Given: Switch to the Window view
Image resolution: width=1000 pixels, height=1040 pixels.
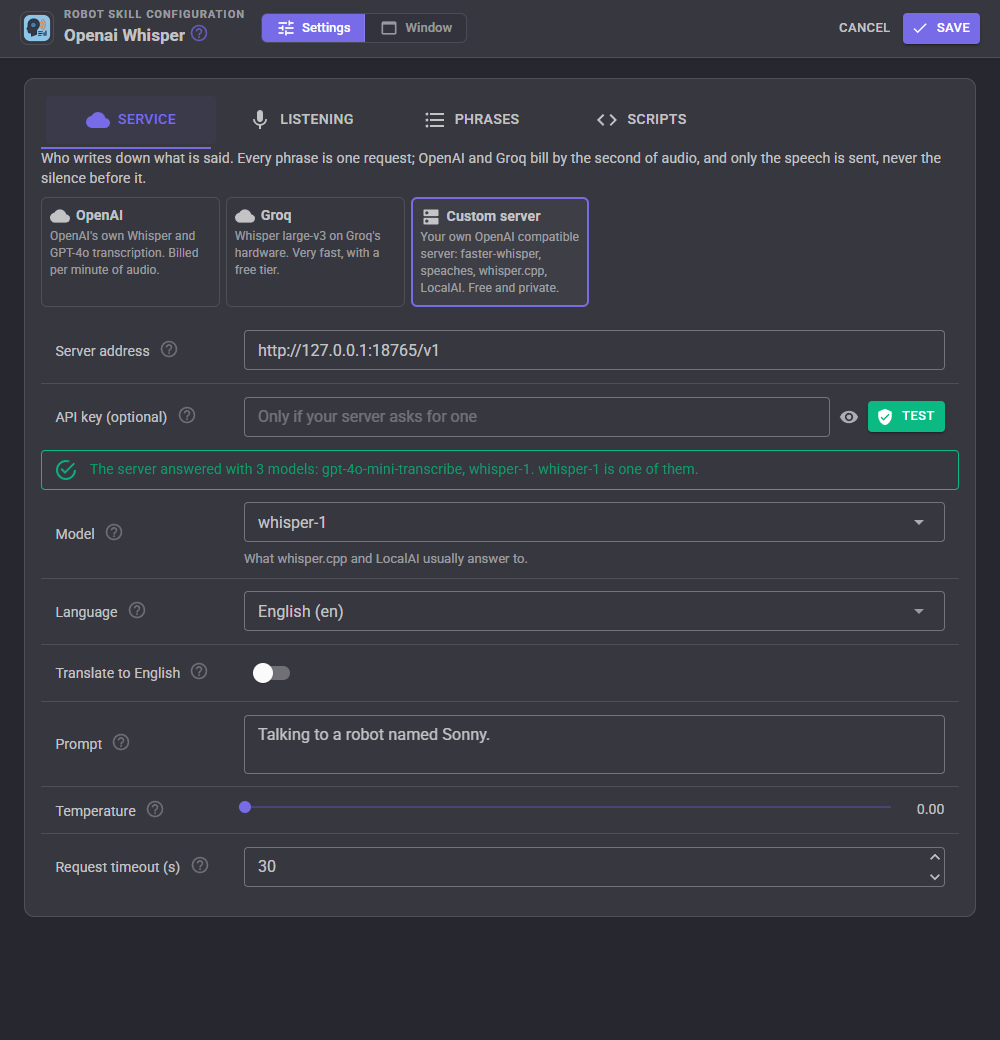Looking at the screenshot, I should coord(416,28).
